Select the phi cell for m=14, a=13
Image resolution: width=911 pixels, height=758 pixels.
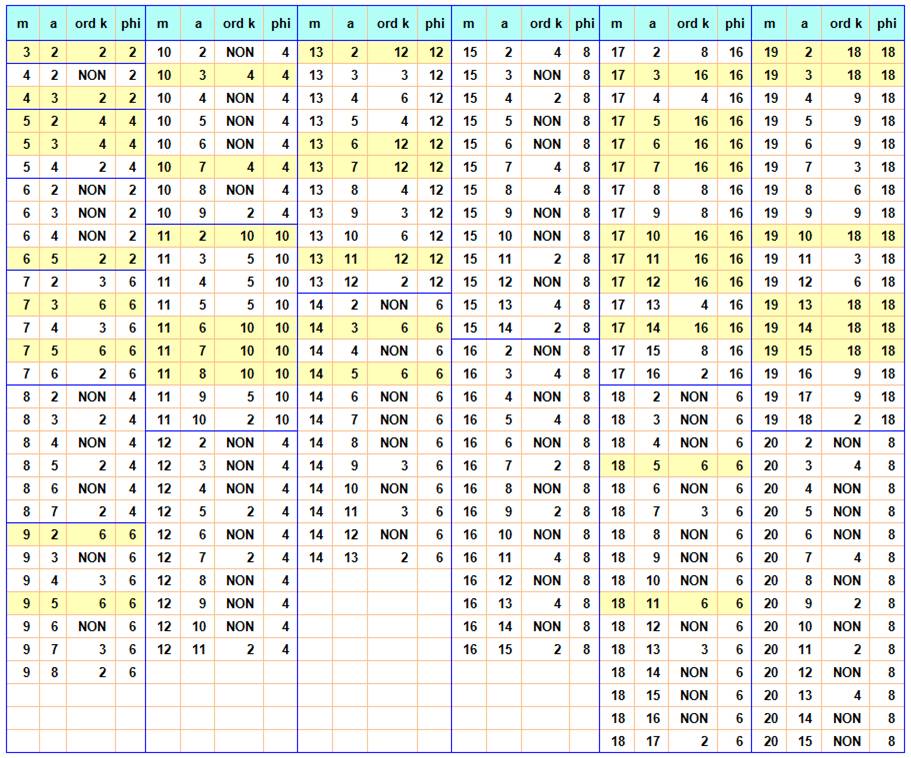(435, 557)
